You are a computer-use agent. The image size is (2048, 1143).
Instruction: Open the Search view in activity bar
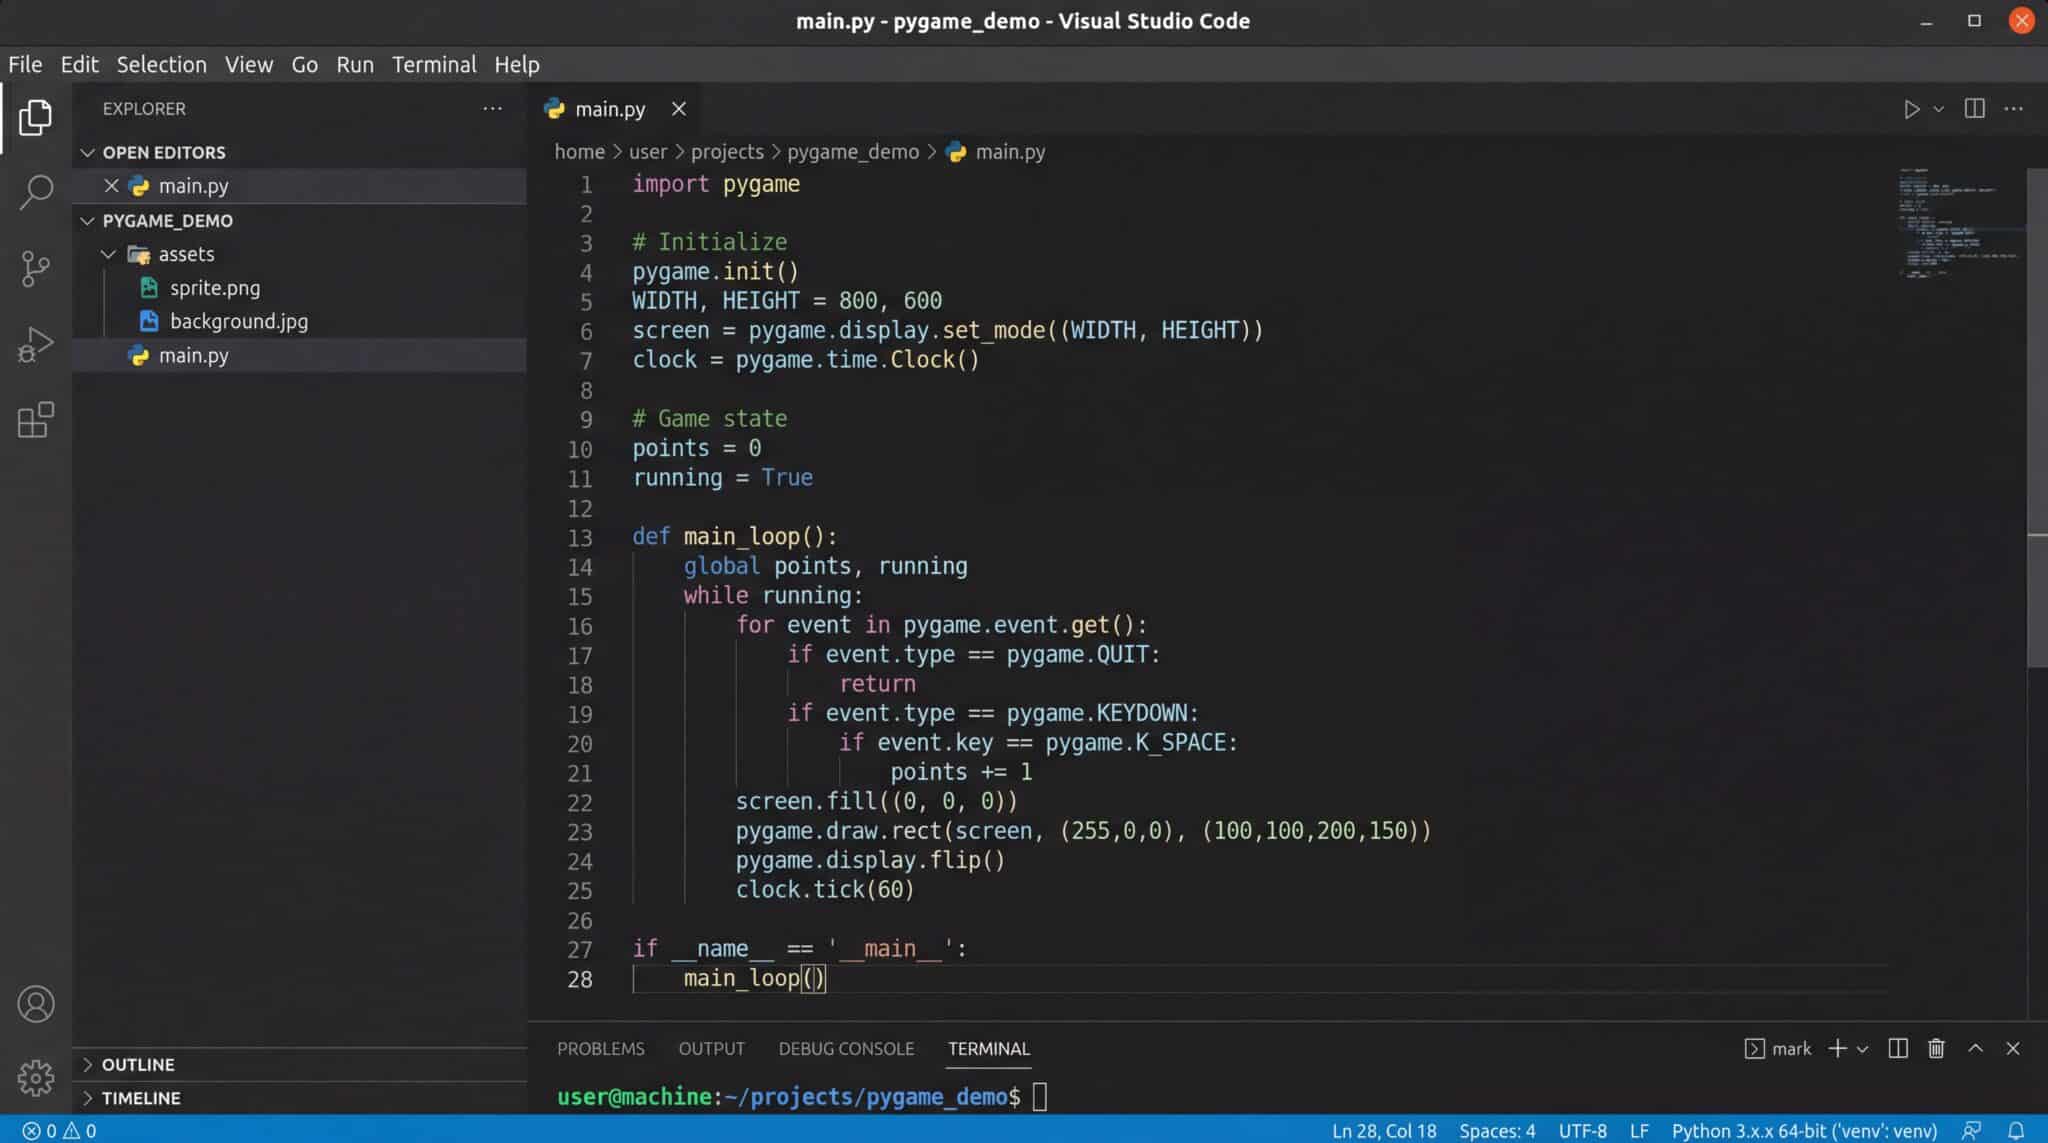(36, 192)
